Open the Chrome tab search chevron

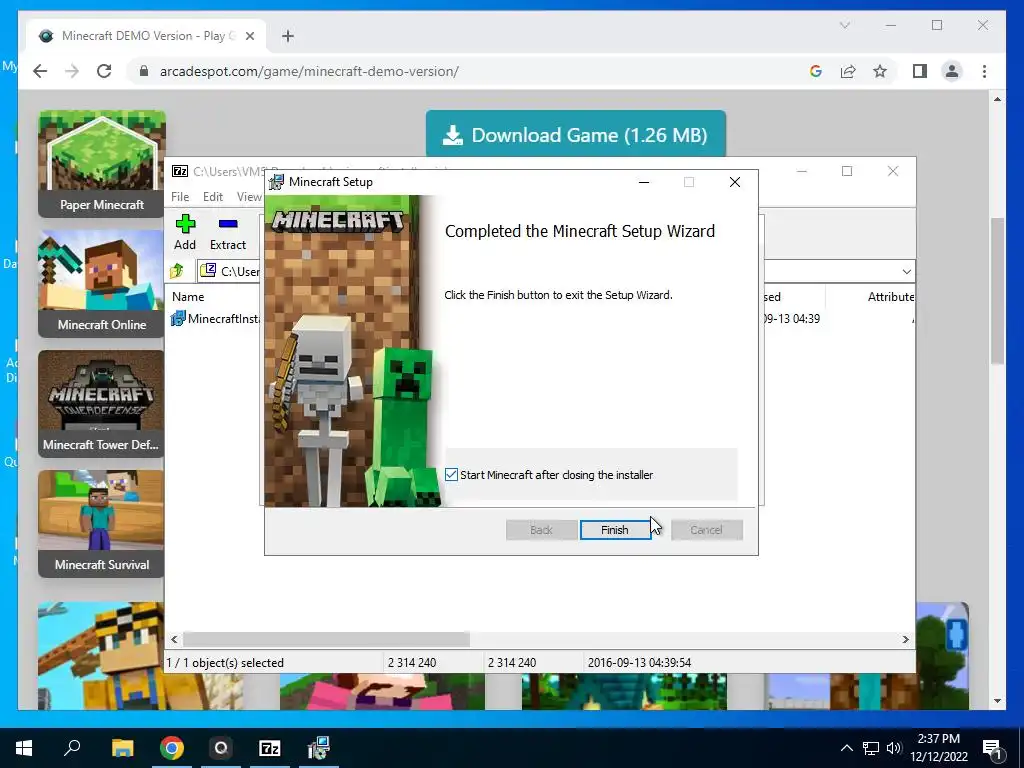[844, 25]
